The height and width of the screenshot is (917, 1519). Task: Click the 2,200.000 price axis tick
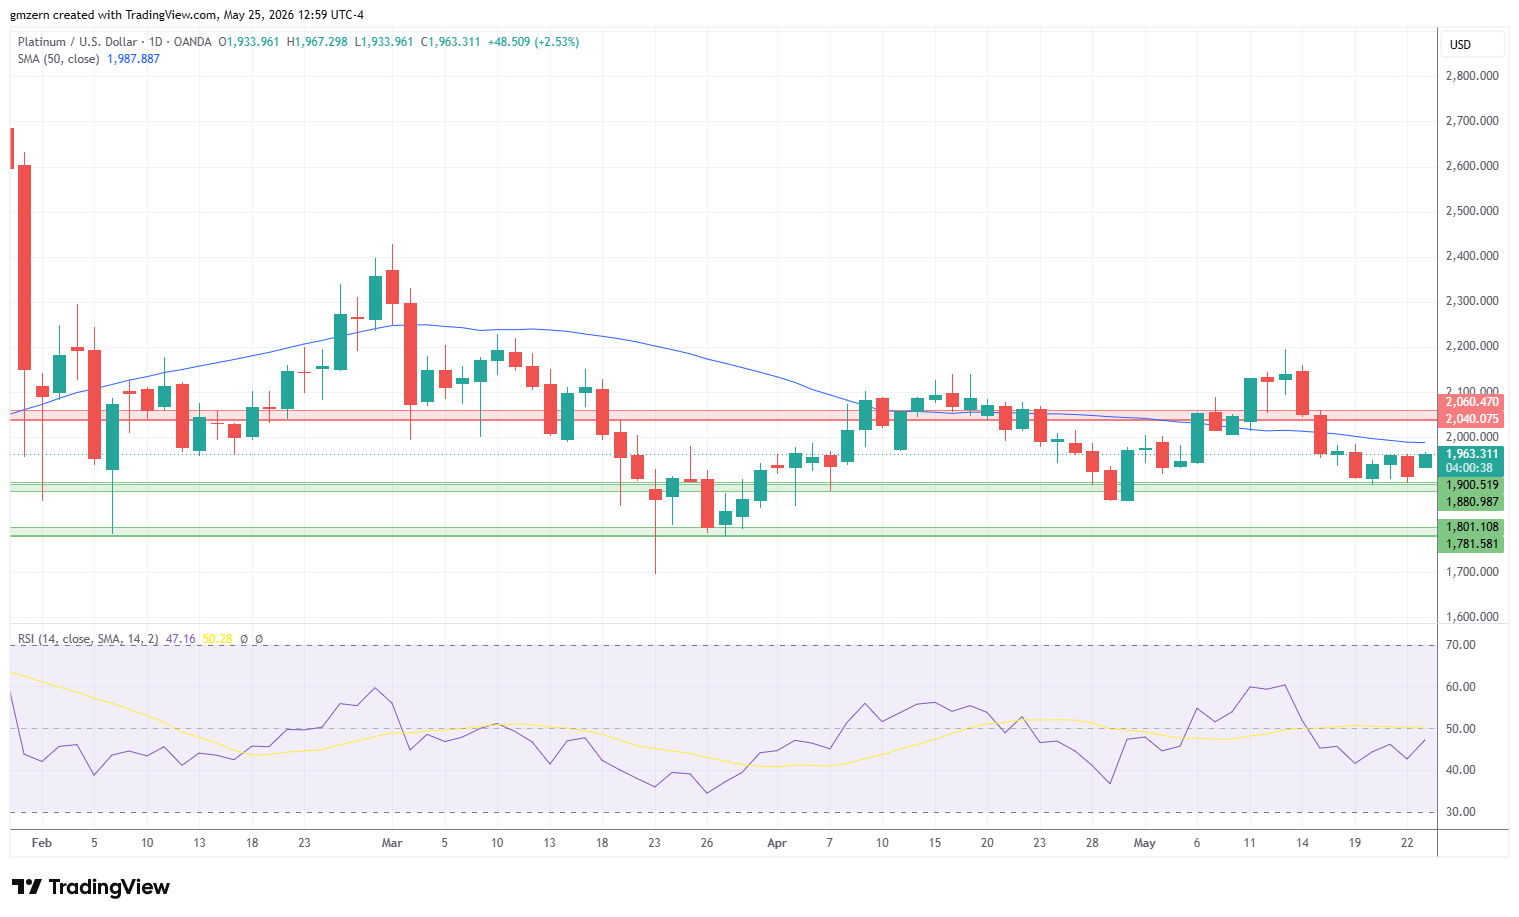(x=1472, y=346)
